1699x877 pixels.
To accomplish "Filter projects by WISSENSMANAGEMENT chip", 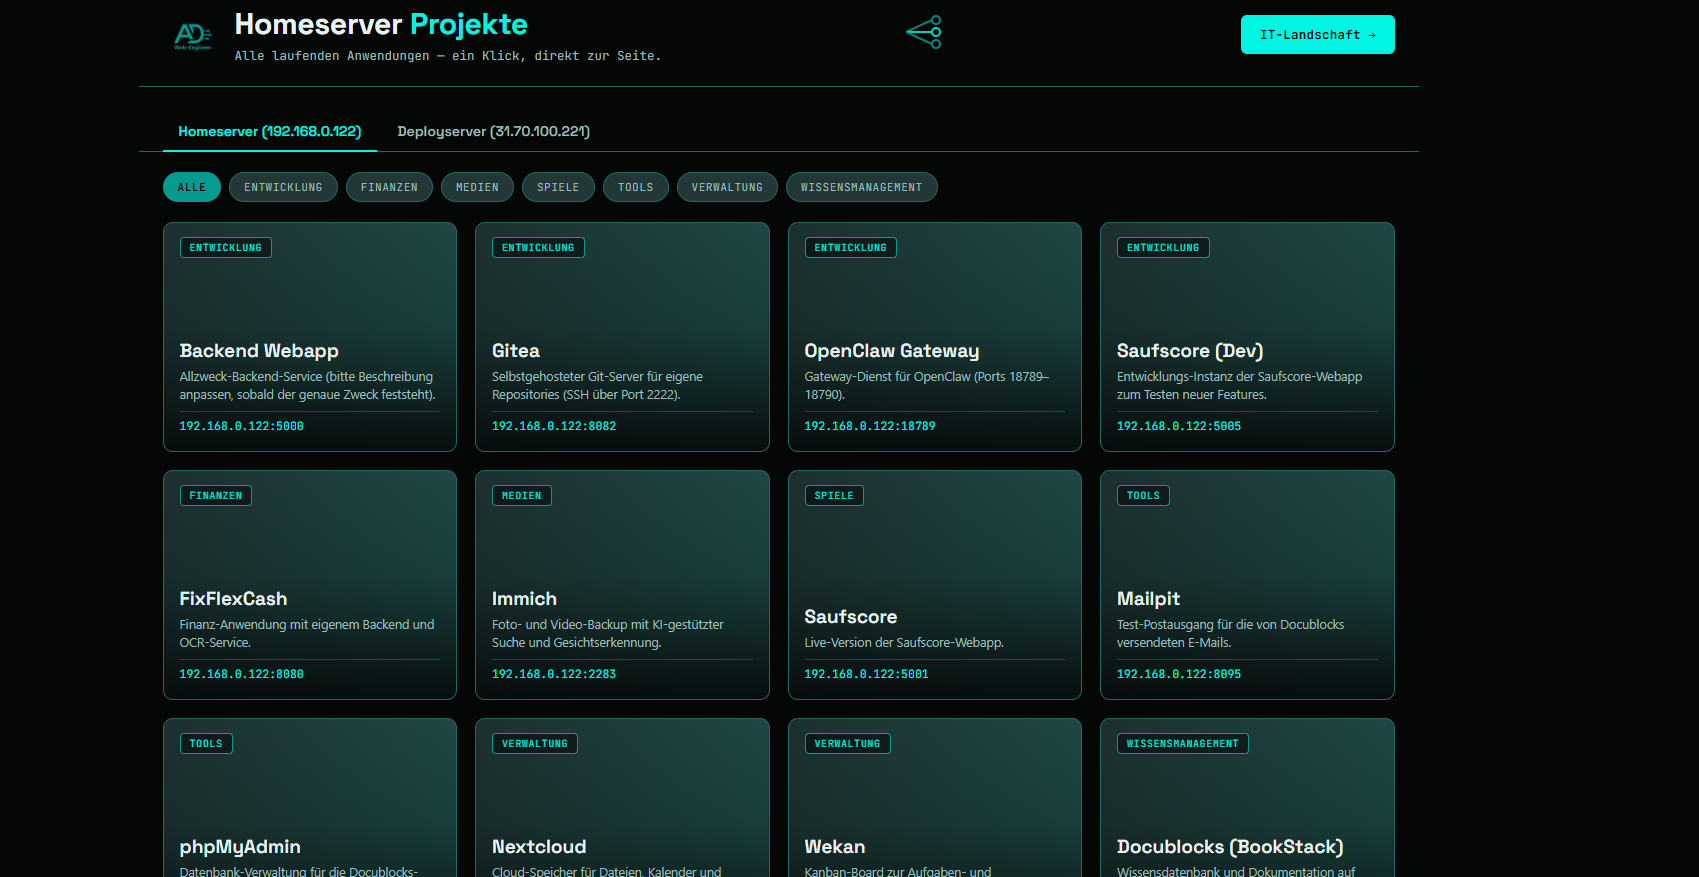I will point(862,187).
